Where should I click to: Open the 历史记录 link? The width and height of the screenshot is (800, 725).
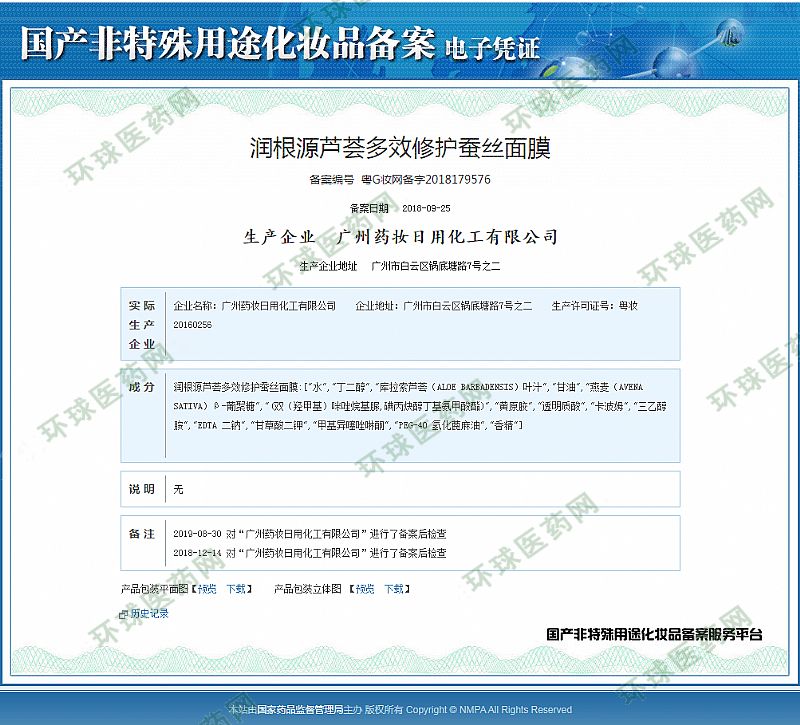coord(150,614)
